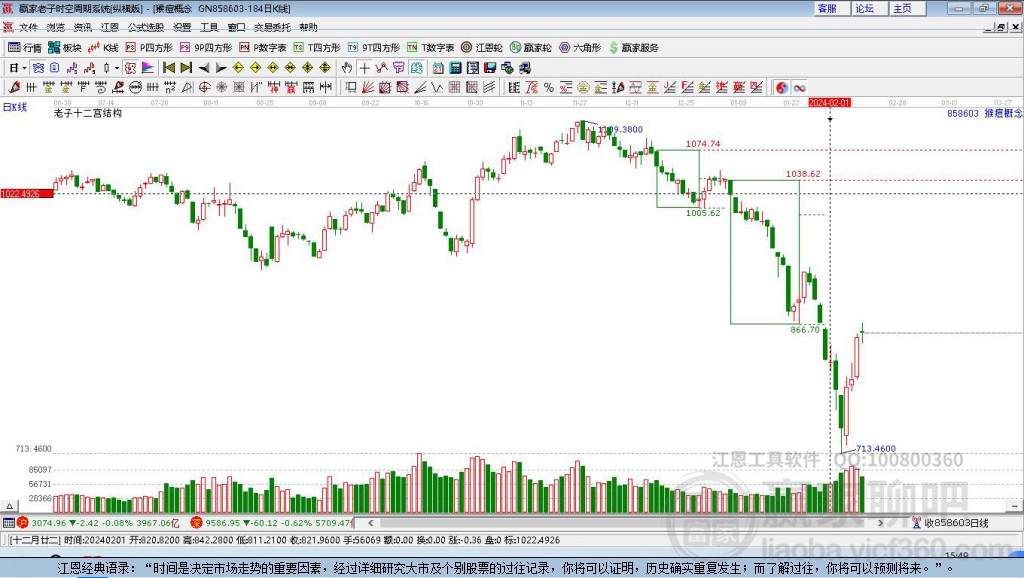The width and height of the screenshot is (1024, 578).
Task: Click the red-blue yin-yang icon
Action: point(782,87)
